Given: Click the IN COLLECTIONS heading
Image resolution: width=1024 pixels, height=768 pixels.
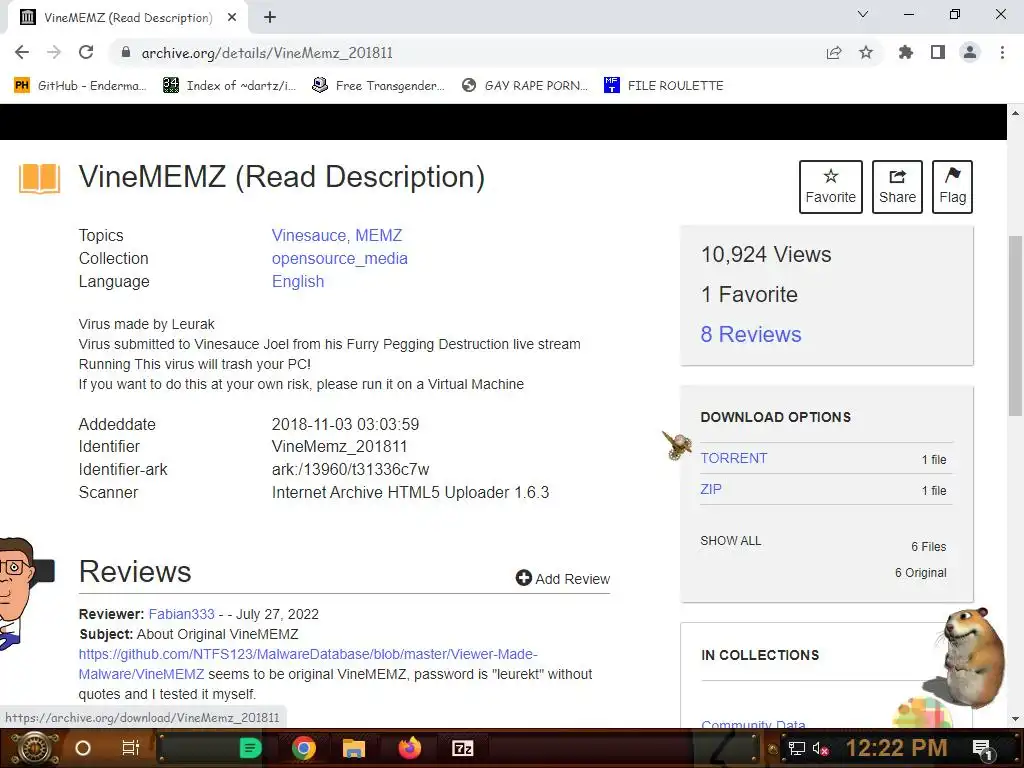Looking at the screenshot, I should 760,655.
